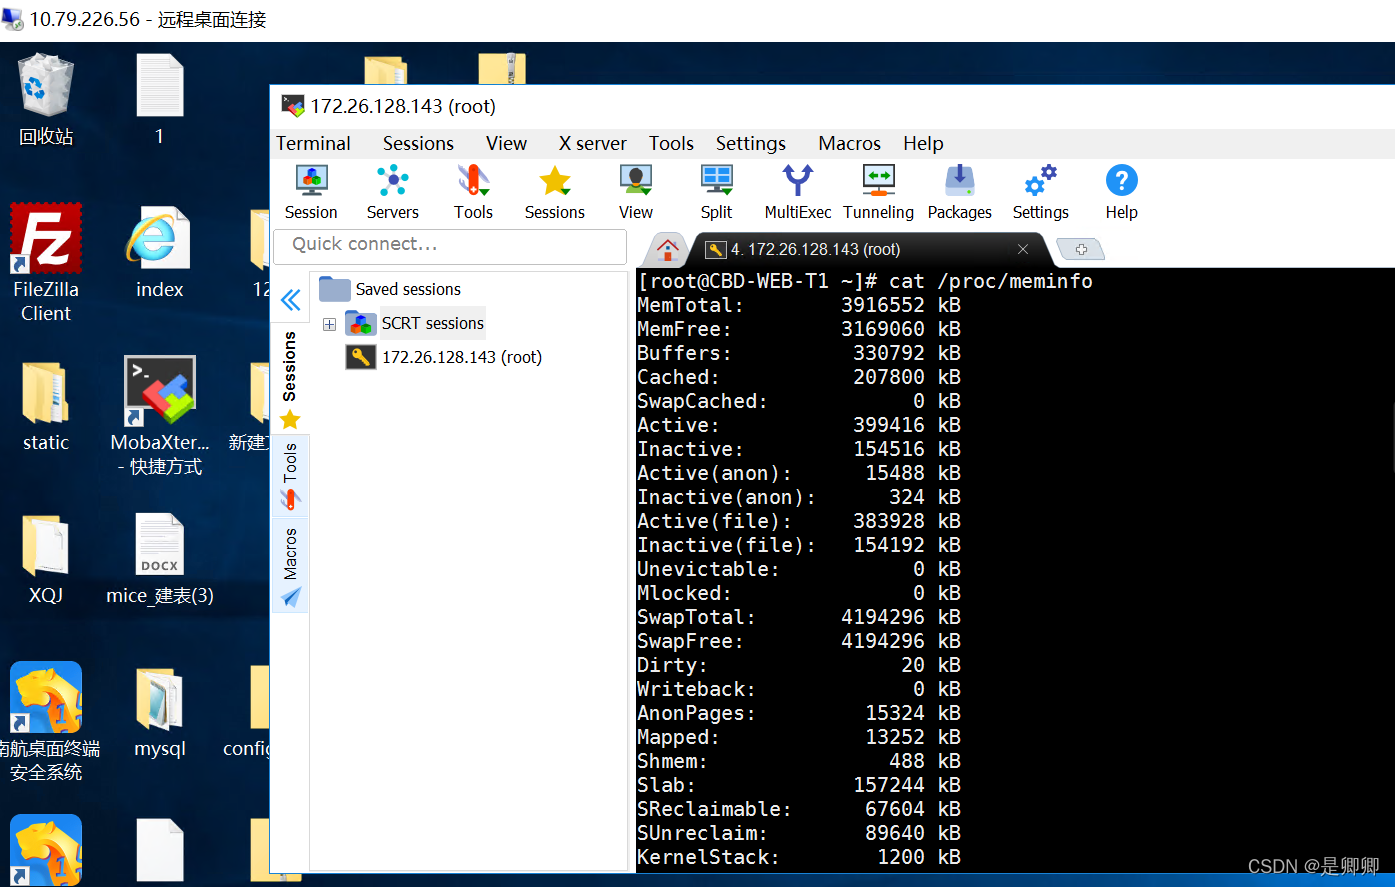The height and width of the screenshot is (887, 1395).
Task: Select the Tools vertical sidebar tab
Action: (290, 475)
